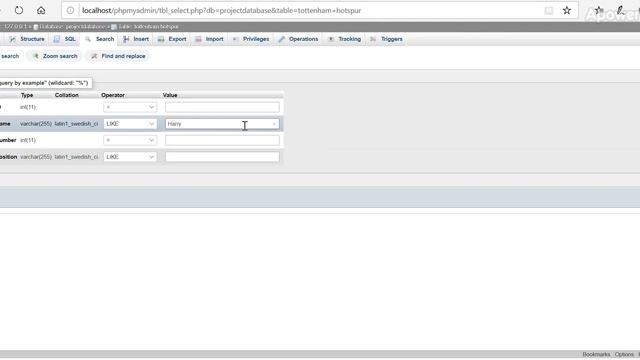Image resolution: width=640 pixels, height=360 pixels.
Task: Switch to Zoom search sub-tab
Action: [55, 56]
